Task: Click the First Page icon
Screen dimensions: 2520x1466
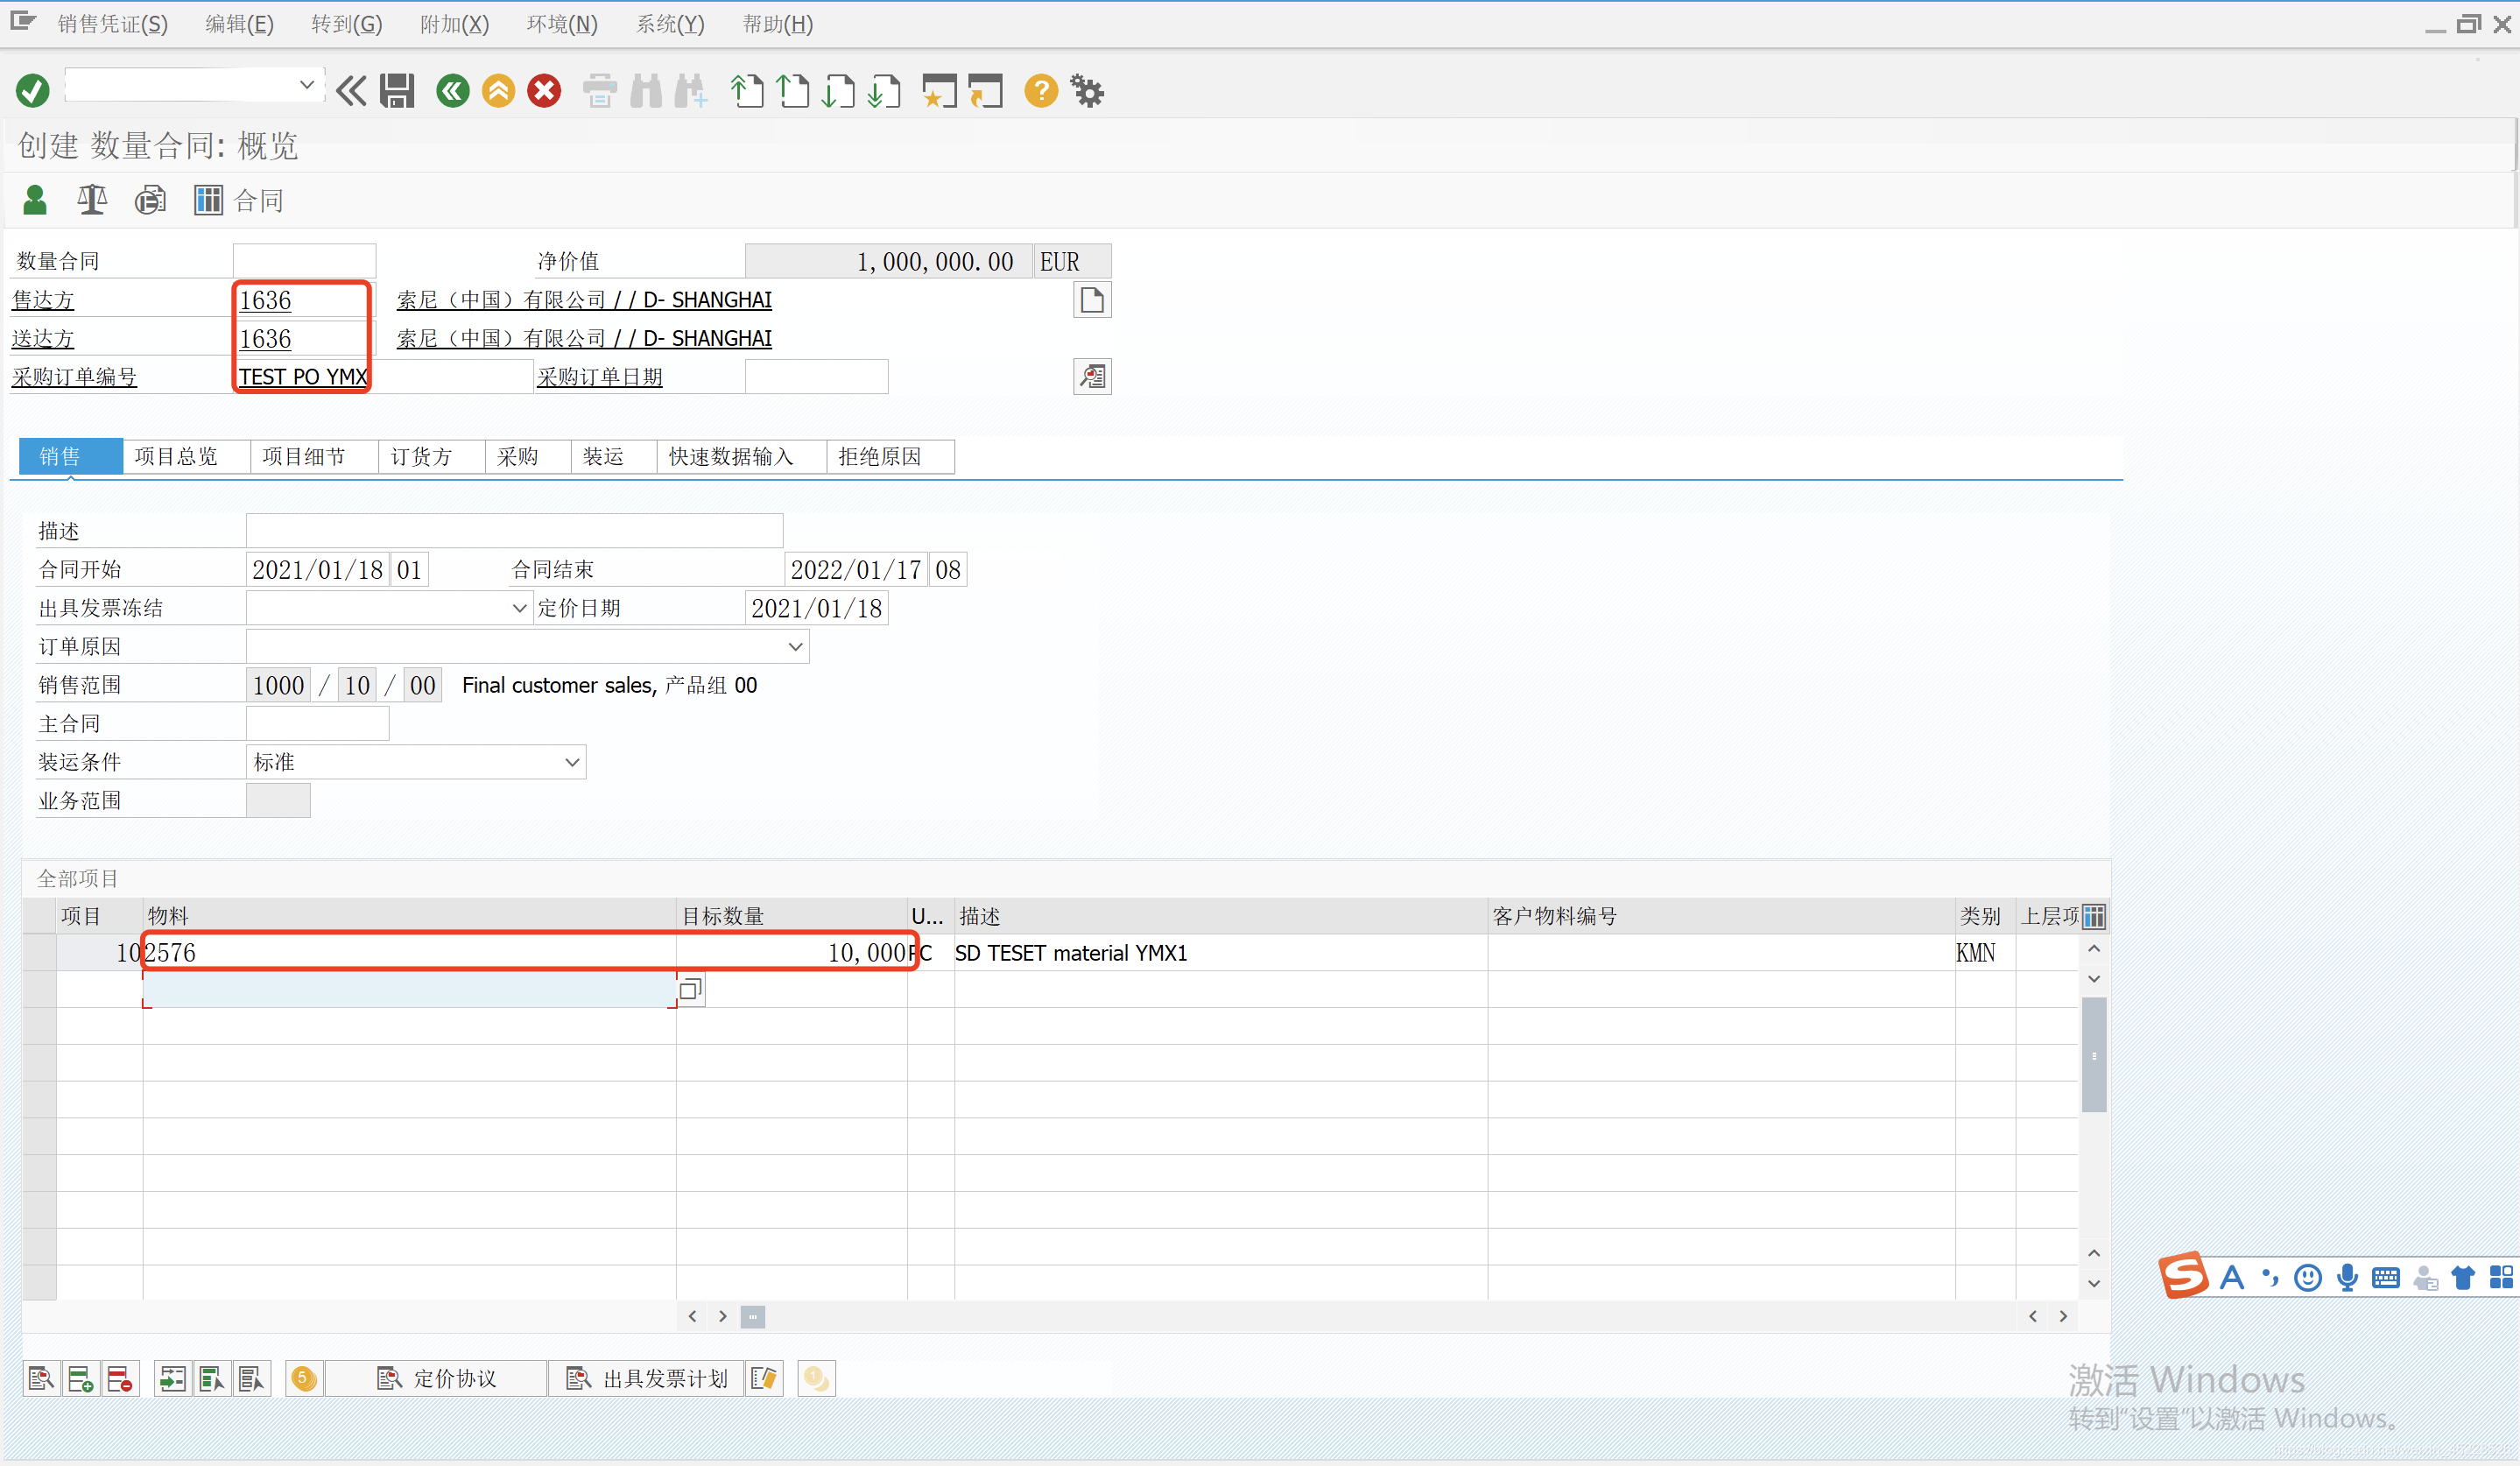Action: point(747,91)
